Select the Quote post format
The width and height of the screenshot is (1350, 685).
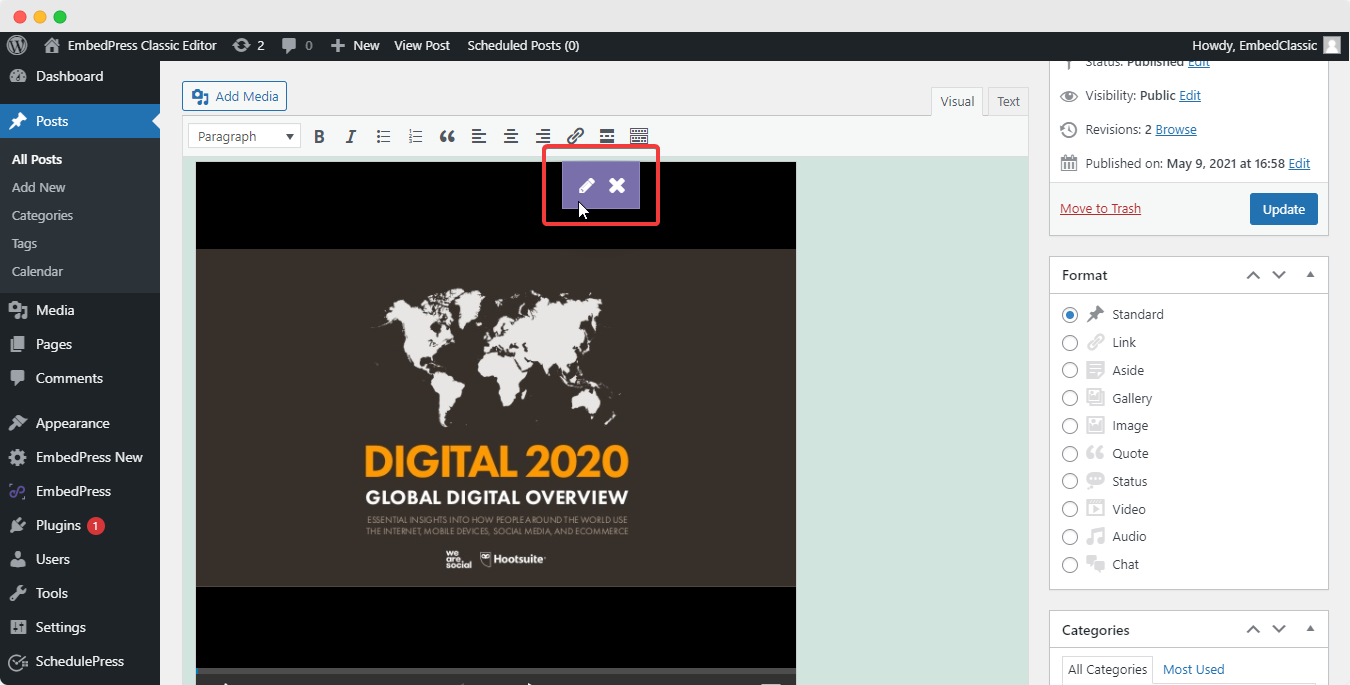coord(1070,453)
